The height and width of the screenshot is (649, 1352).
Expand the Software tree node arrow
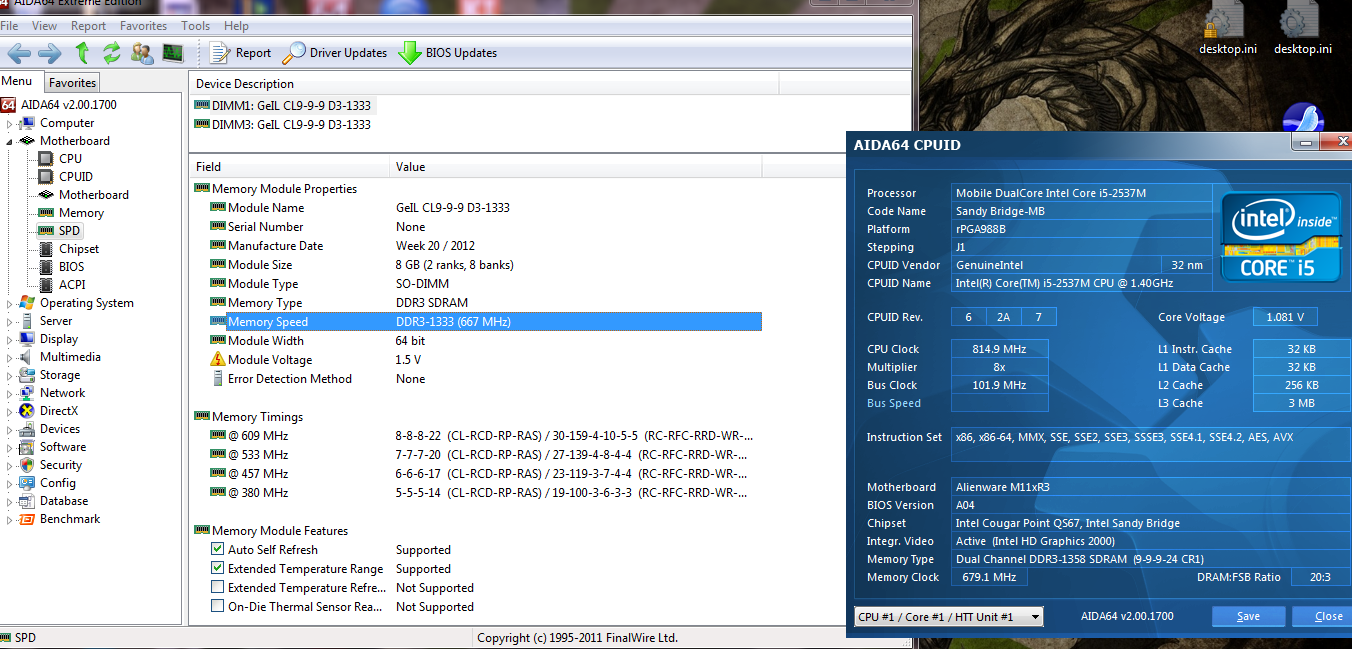click(10, 447)
